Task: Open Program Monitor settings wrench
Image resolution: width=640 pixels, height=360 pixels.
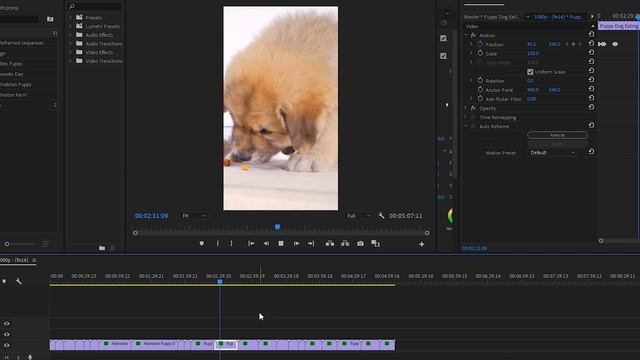Action: [381, 216]
